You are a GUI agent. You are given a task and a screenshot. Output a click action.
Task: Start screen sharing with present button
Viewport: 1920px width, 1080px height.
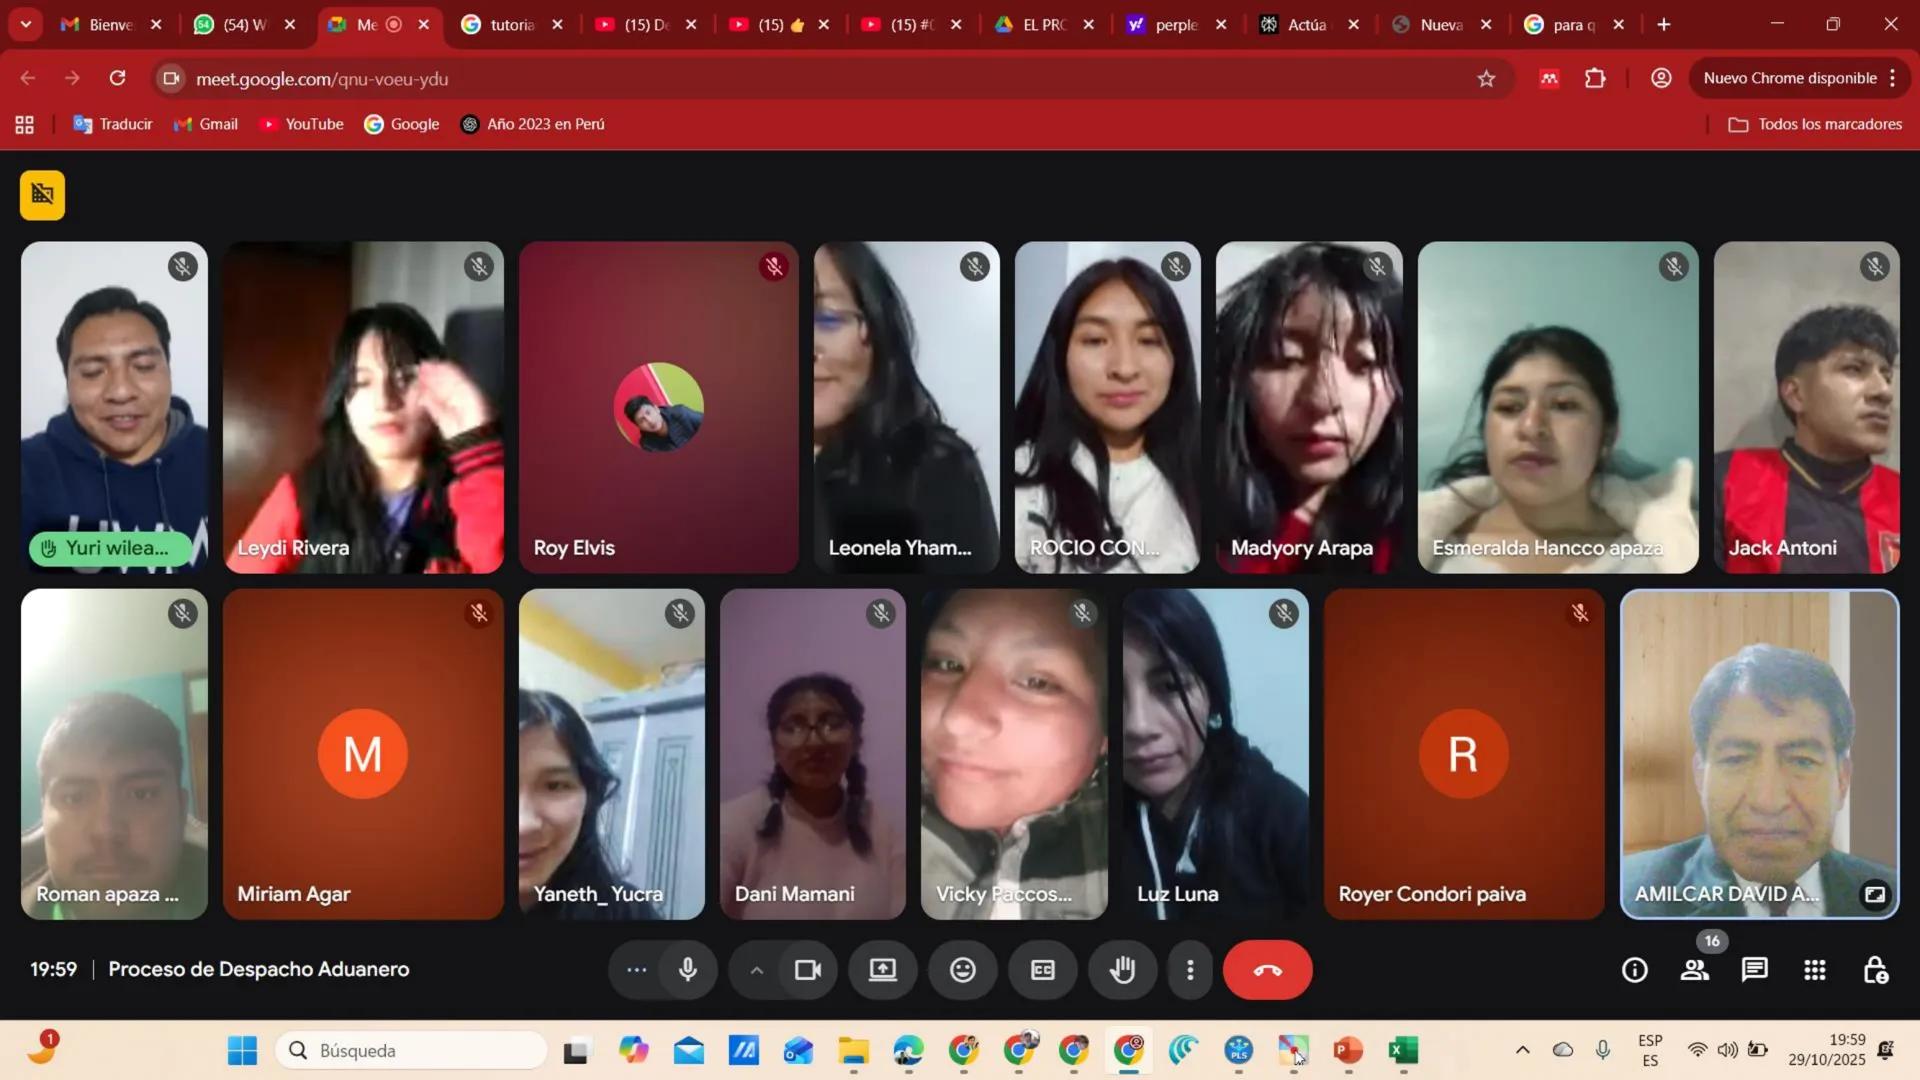(882, 970)
